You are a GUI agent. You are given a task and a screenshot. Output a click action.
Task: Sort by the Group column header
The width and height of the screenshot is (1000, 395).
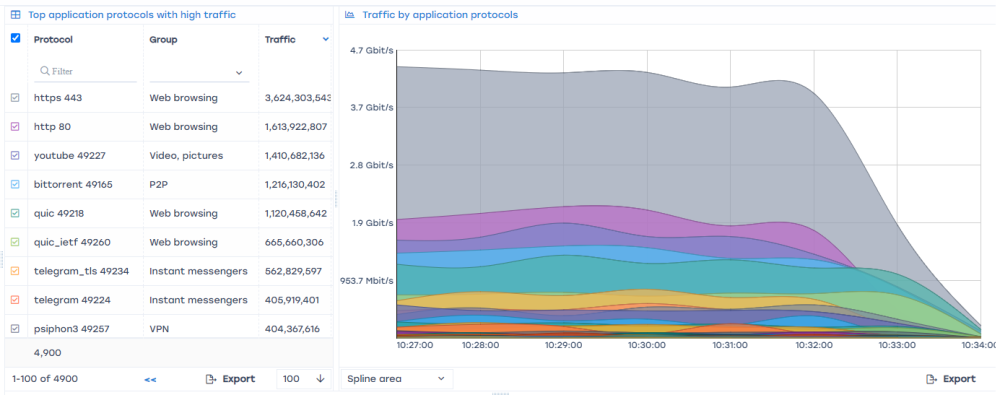click(x=163, y=40)
